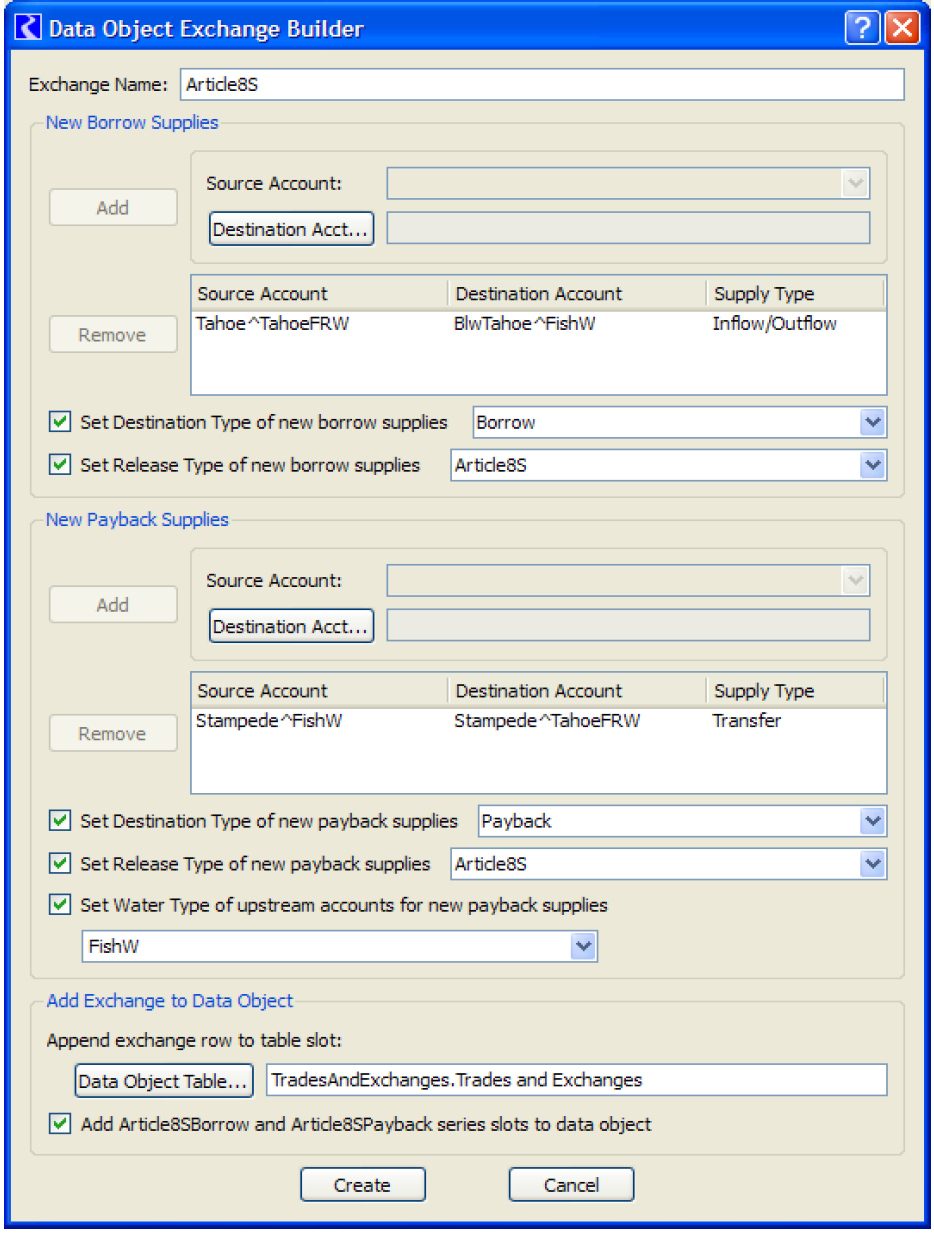Close the Data Object Exchange Builder dialog

[901, 28]
